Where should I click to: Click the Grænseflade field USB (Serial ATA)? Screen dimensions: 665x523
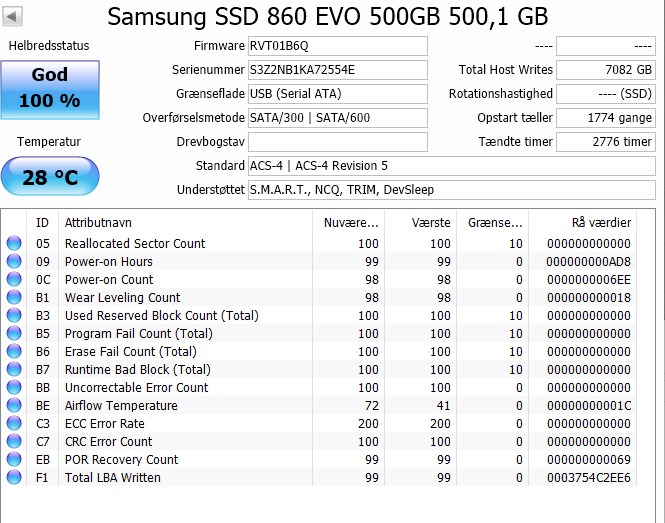[x=338, y=94]
